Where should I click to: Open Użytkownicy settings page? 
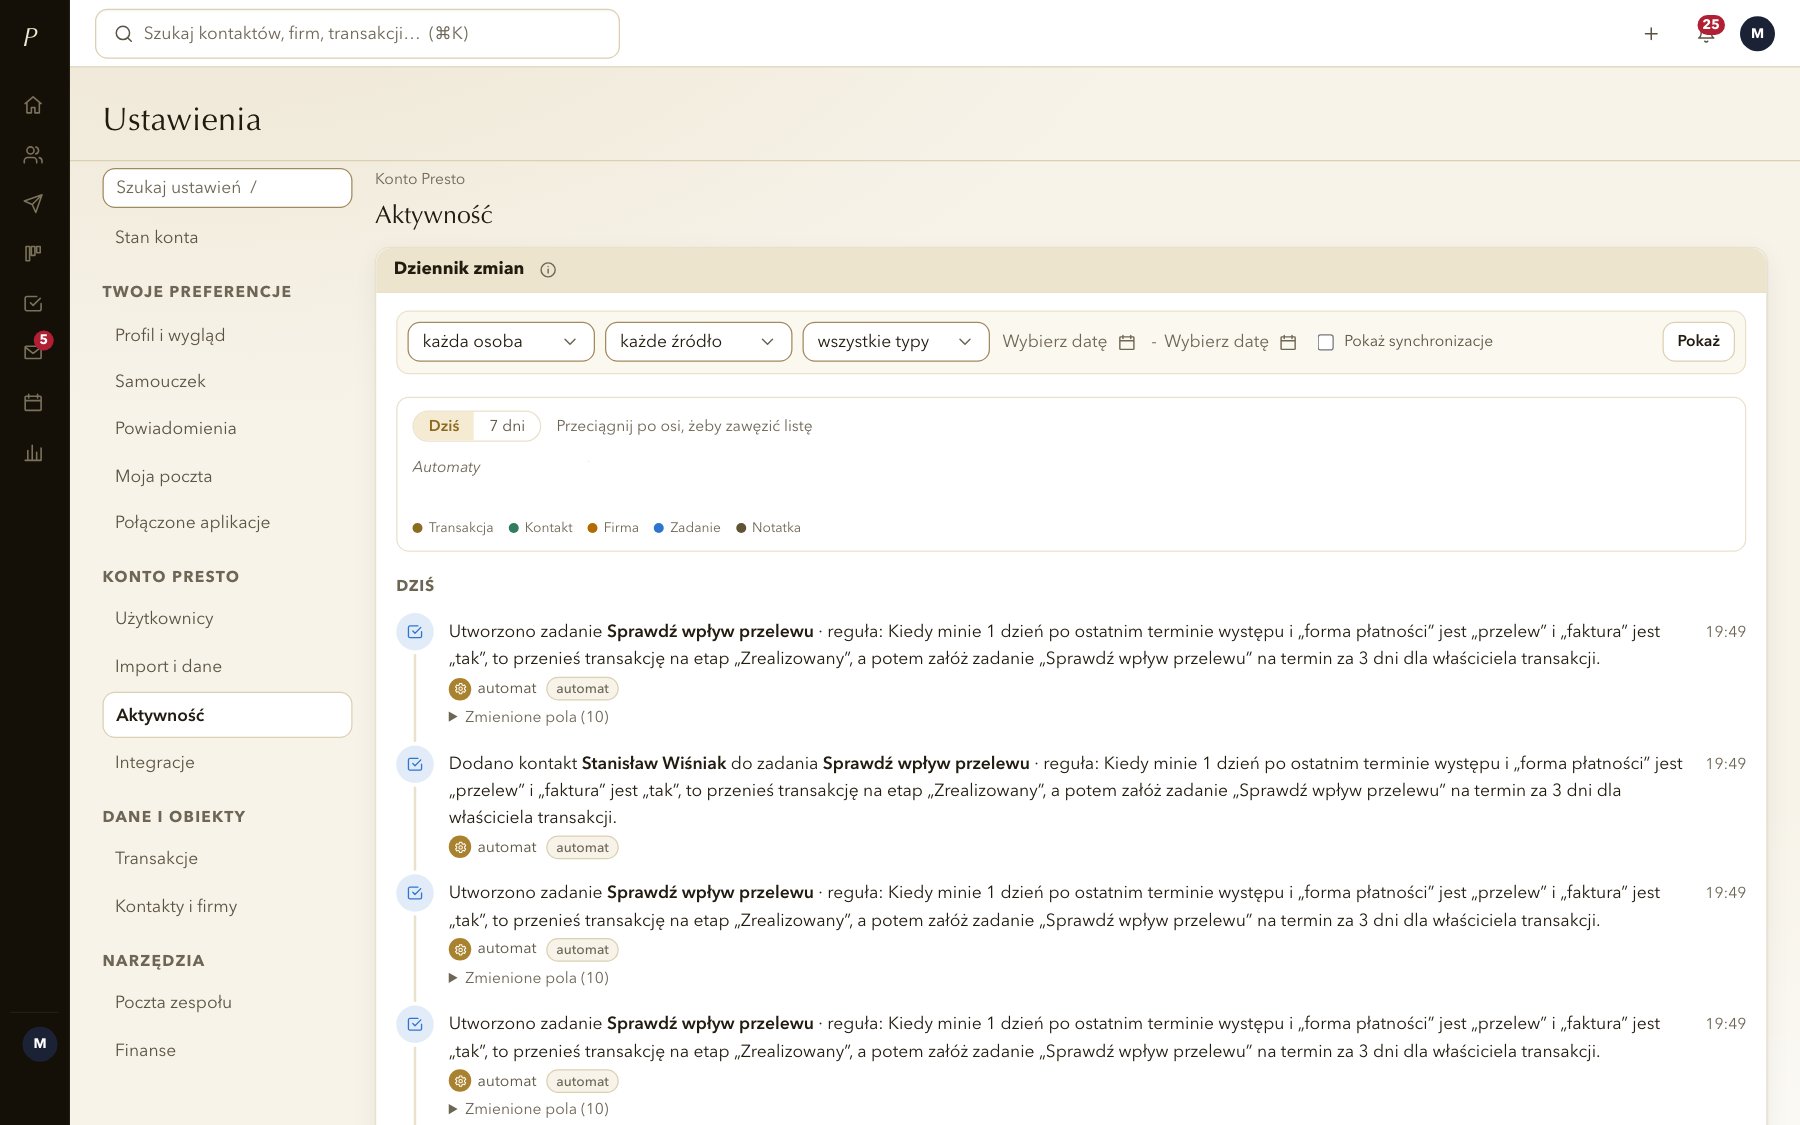[x=164, y=618]
